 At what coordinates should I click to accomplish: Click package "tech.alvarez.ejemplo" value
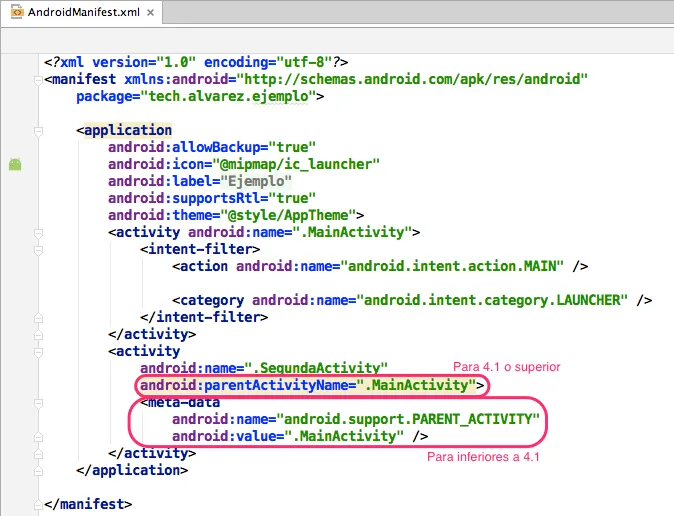[228, 96]
